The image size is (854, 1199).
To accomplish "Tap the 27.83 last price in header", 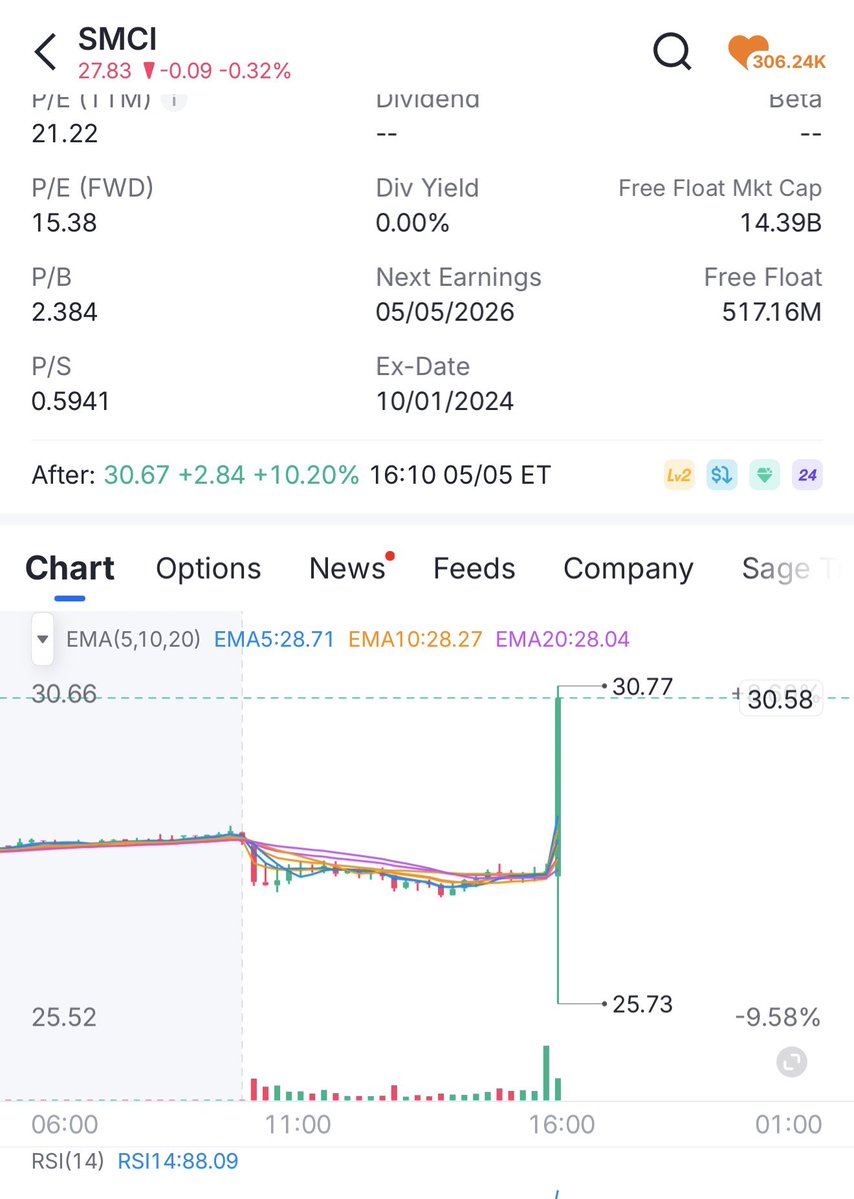I will 105,71.
